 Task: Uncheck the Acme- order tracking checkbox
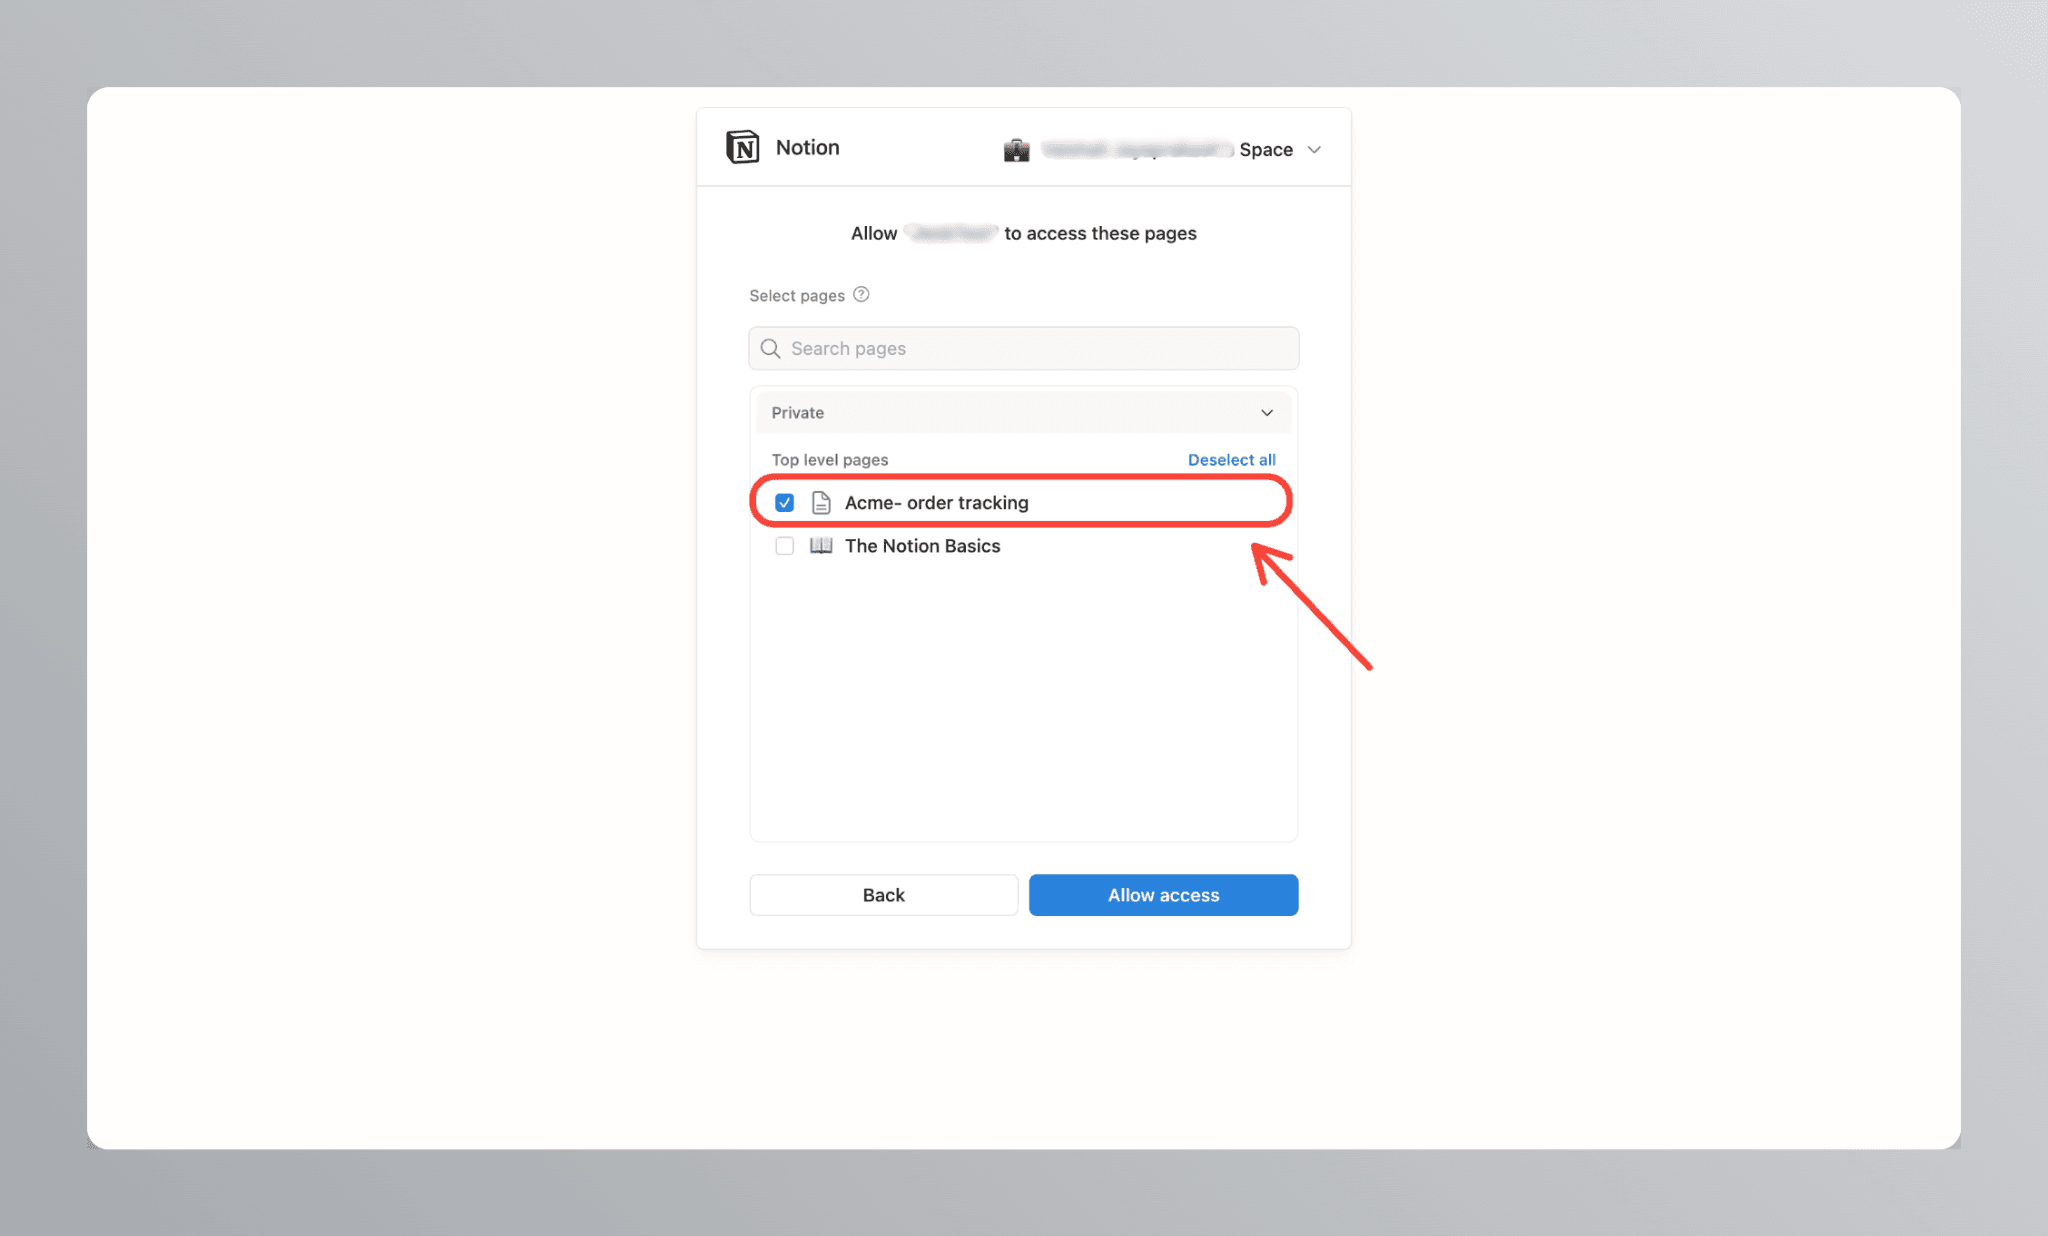pyautogui.click(x=785, y=502)
